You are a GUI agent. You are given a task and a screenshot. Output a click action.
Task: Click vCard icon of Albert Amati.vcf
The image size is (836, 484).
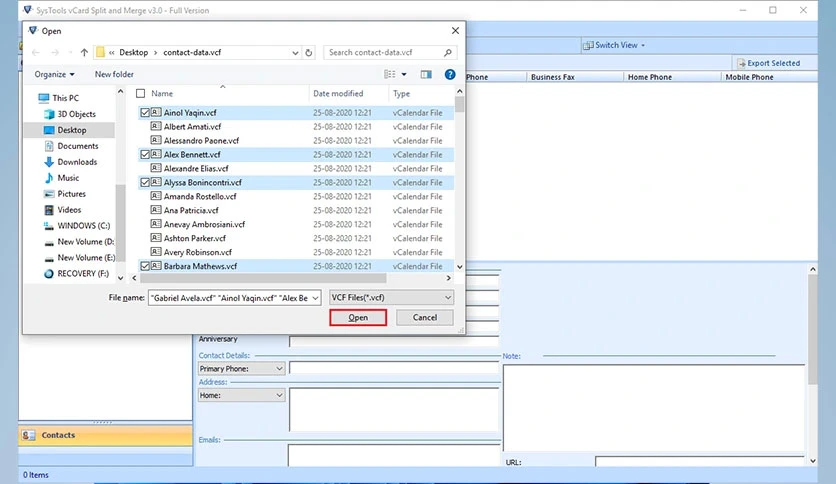click(156, 126)
